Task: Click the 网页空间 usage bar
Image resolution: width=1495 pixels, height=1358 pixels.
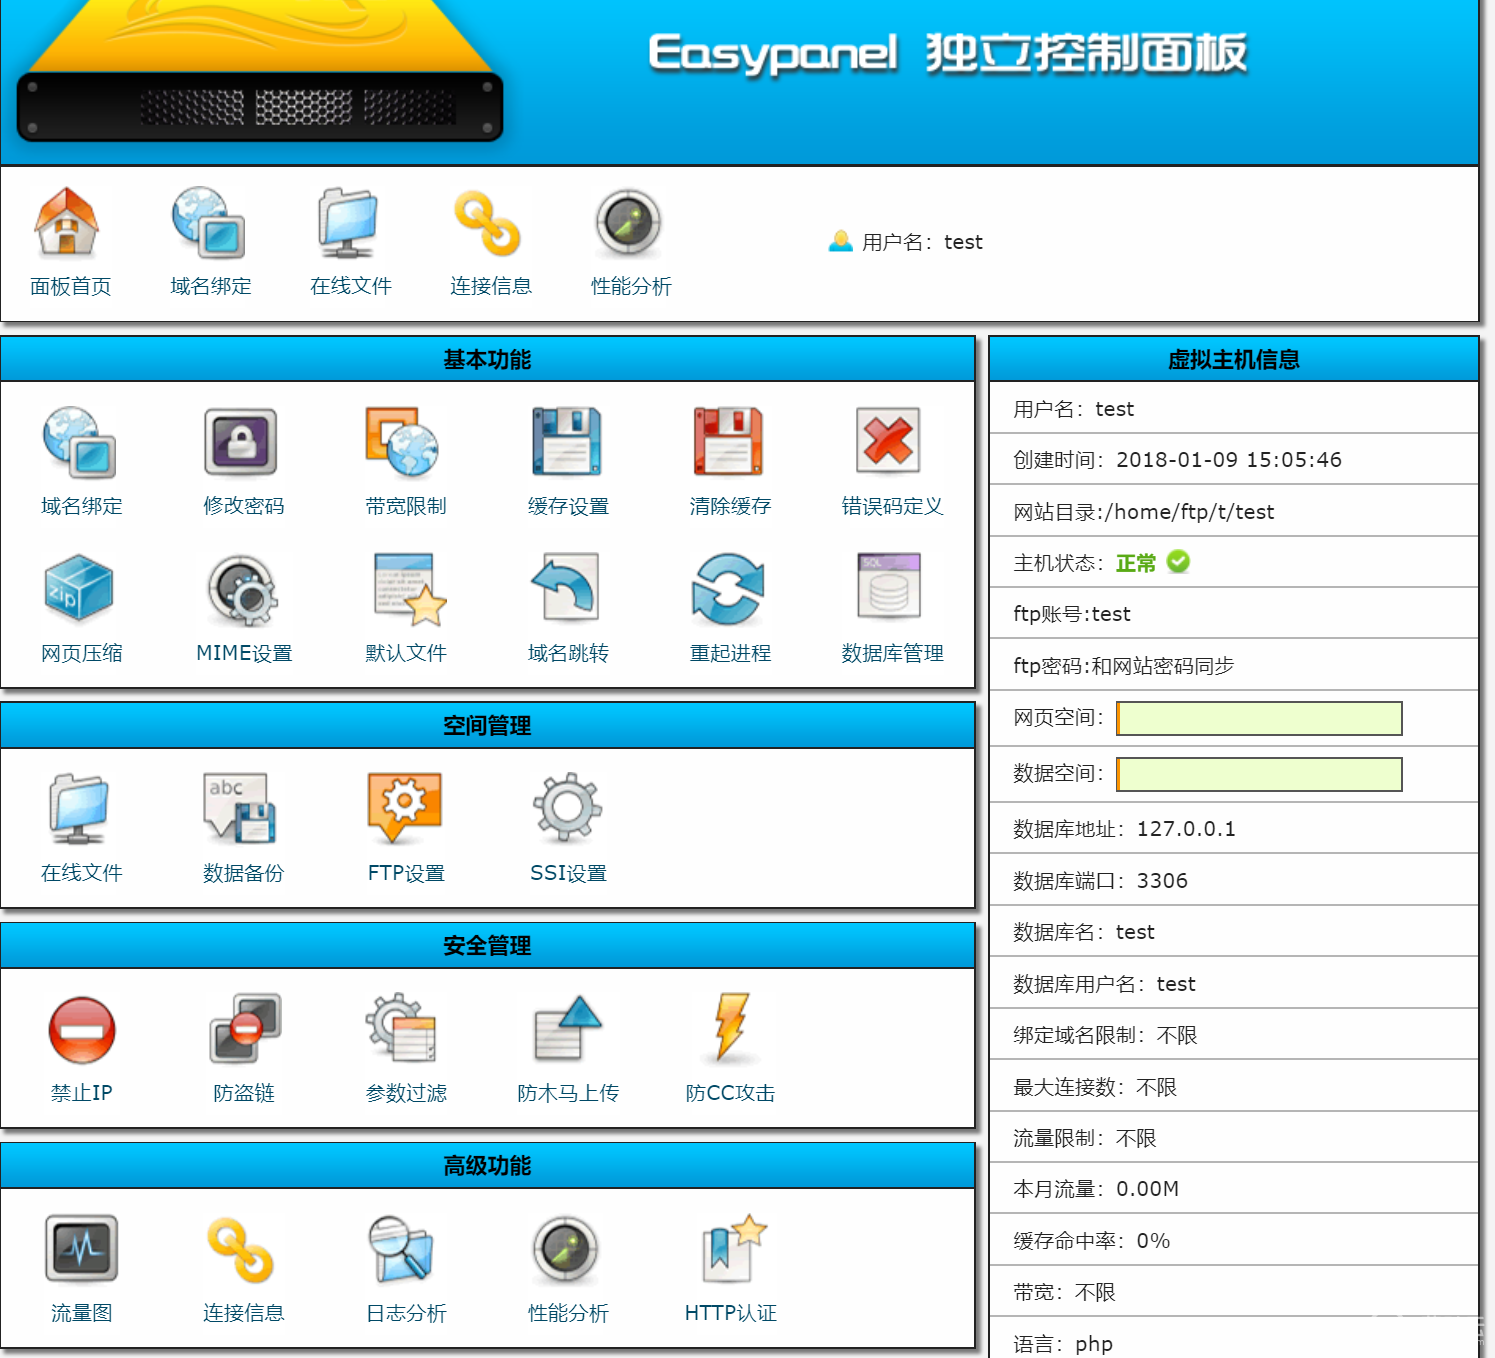Action: coord(1259,718)
